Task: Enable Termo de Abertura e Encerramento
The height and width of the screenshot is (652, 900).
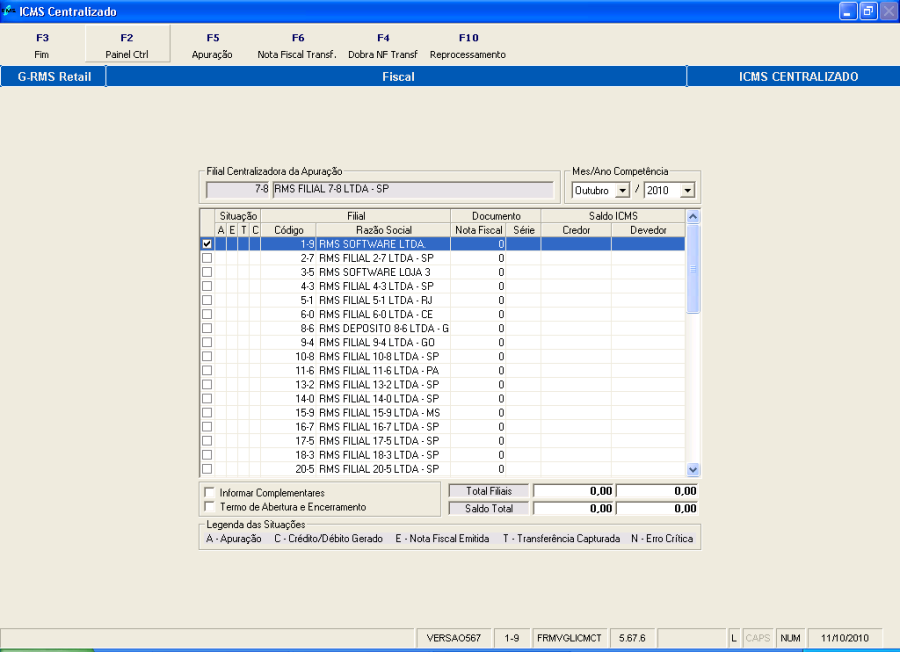Action: coord(210,507)
